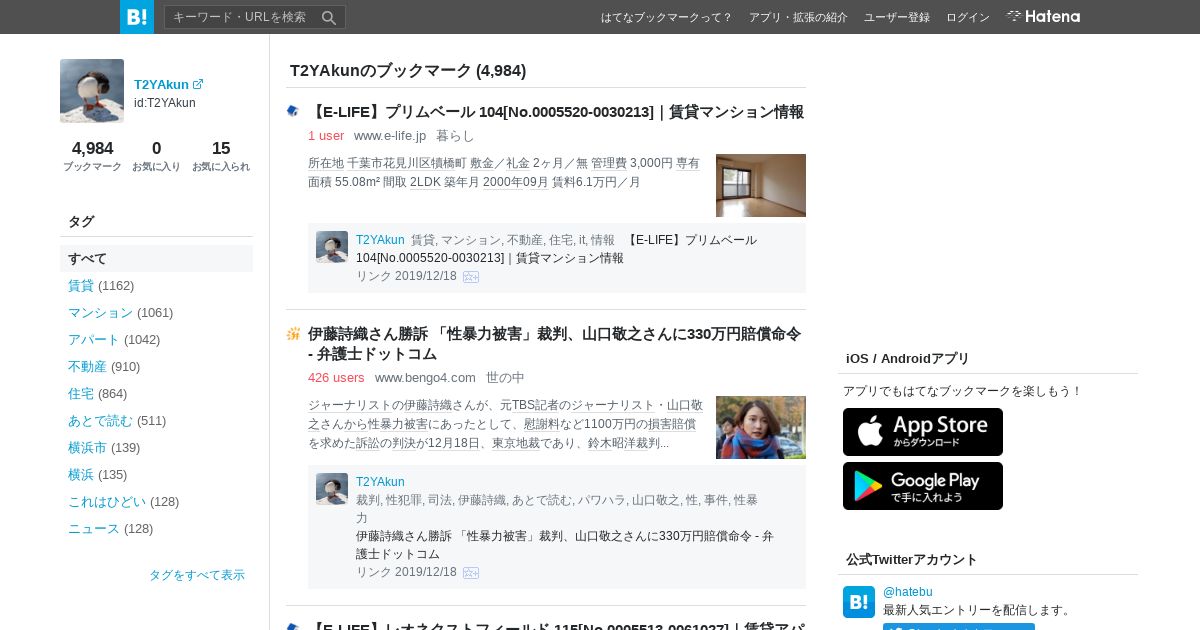Viewport: 1200px width, 630px height.
Task: Click T2YAkun name in the bengo4 comment
Action: pyautogui.click(x=380, y=482)
